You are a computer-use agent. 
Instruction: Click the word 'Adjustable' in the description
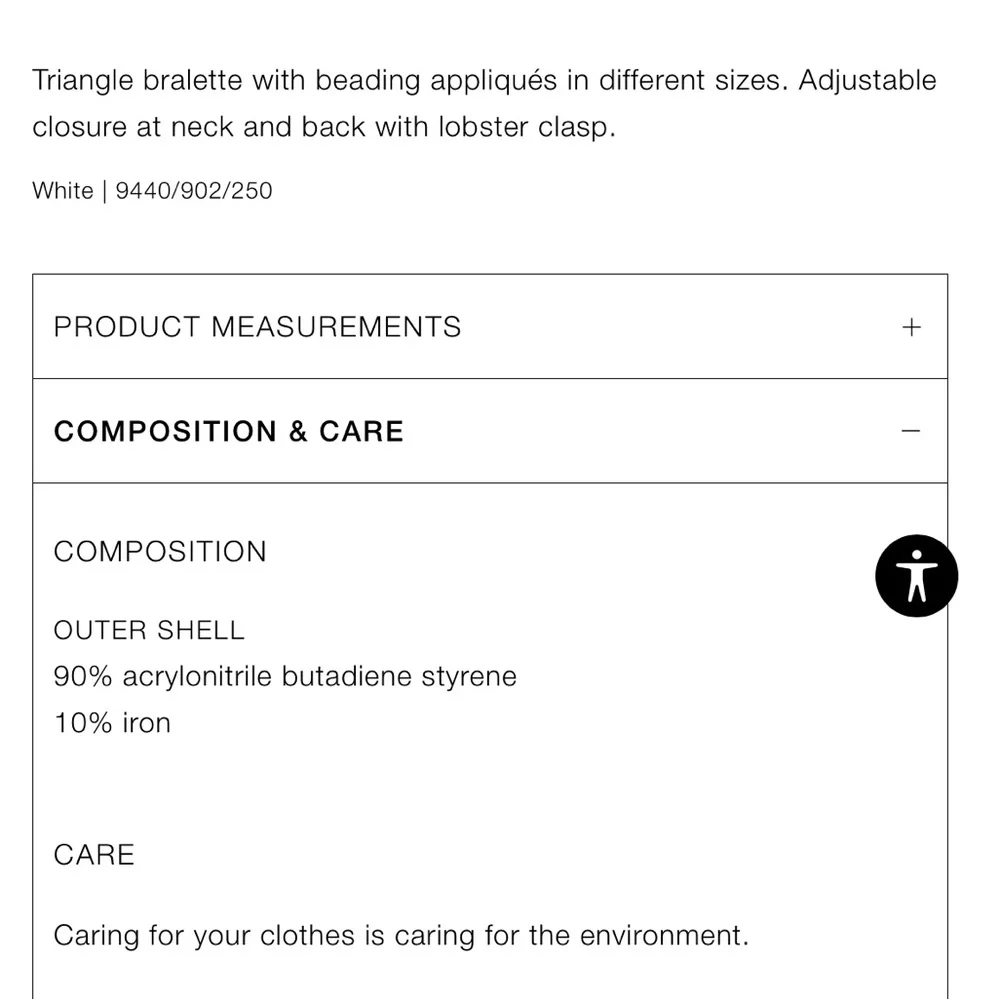(x=867, y=81)
